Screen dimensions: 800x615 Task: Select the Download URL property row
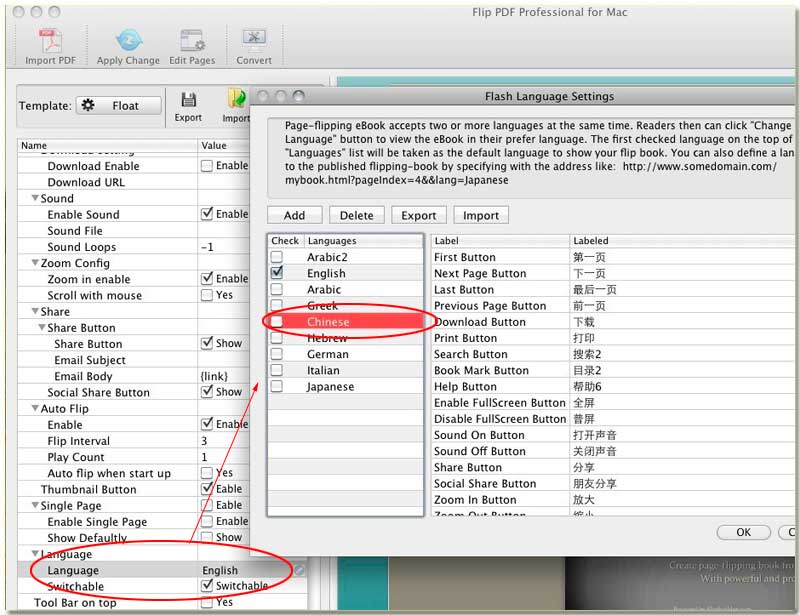tap(134, 182)
